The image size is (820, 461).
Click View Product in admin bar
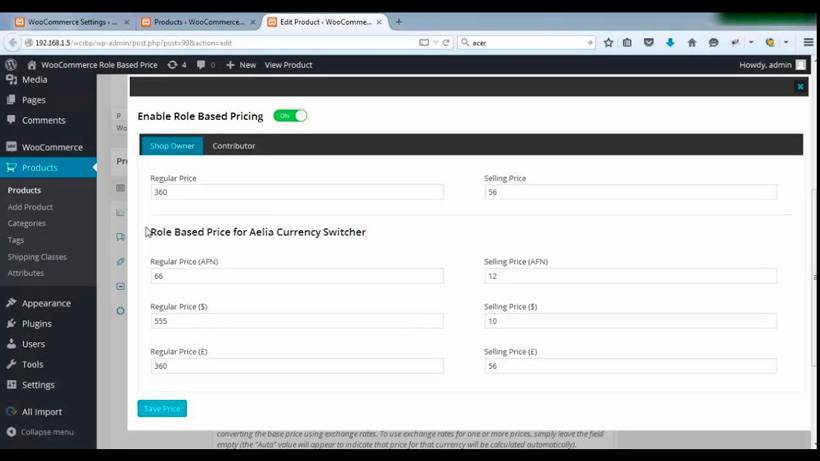(x=288, y=65)
